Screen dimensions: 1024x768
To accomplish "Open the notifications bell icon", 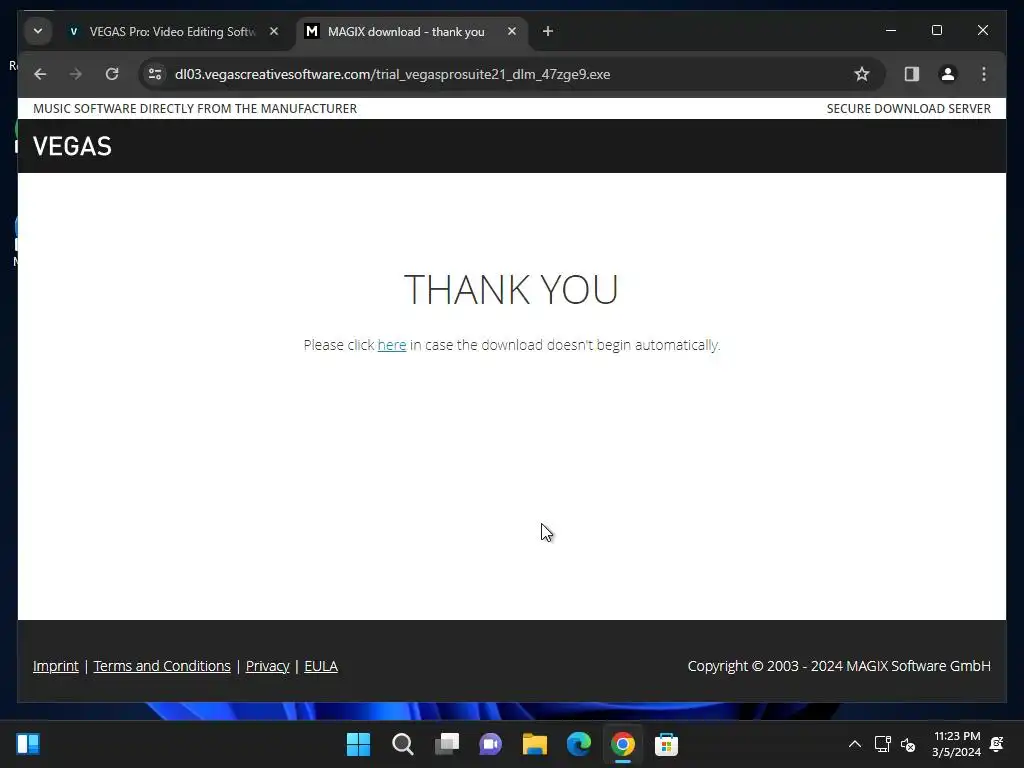I will tap(997, 744).
